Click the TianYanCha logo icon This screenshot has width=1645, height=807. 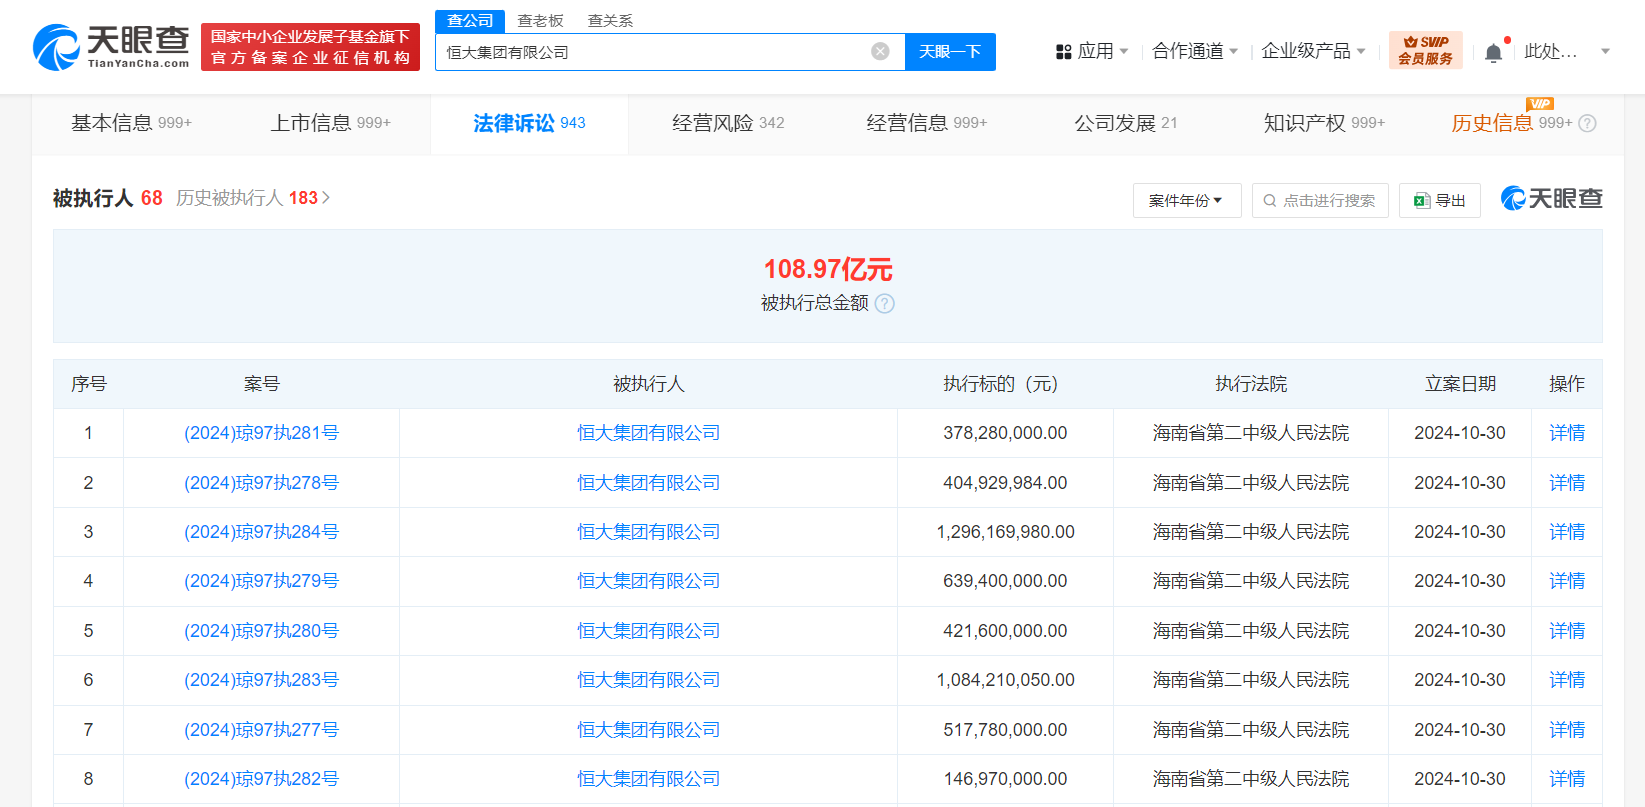(x=56, y=48)
